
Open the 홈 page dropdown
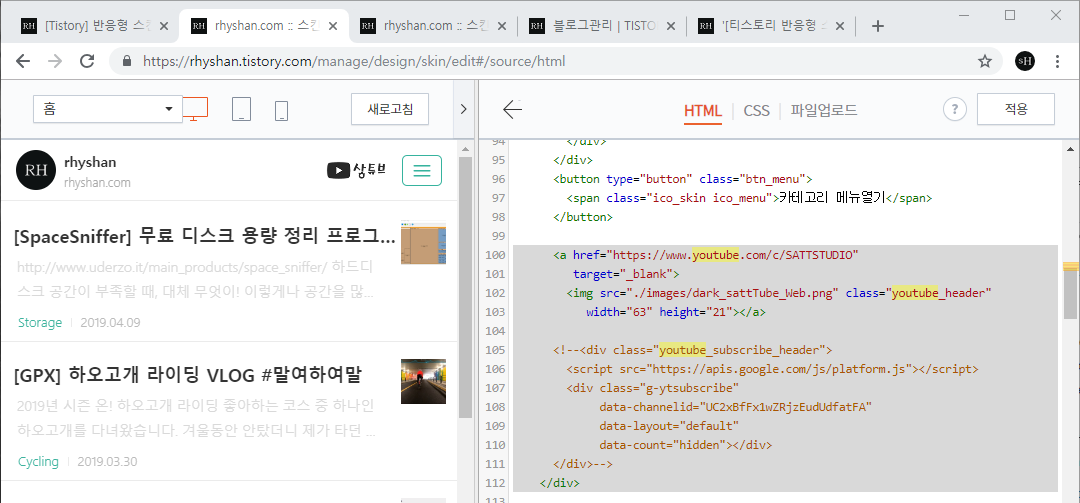(107, 109)
